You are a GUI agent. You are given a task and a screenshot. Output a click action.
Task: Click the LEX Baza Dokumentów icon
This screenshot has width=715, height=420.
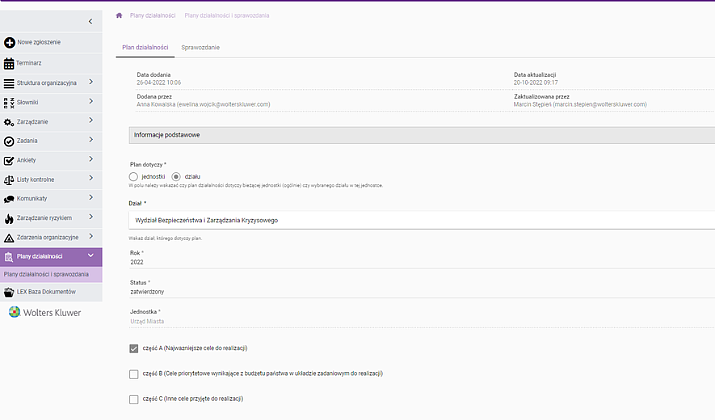pos(9,291)
